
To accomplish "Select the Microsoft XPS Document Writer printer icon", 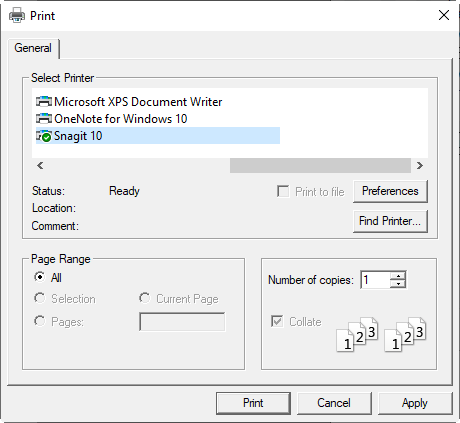I will click(44, 101).
